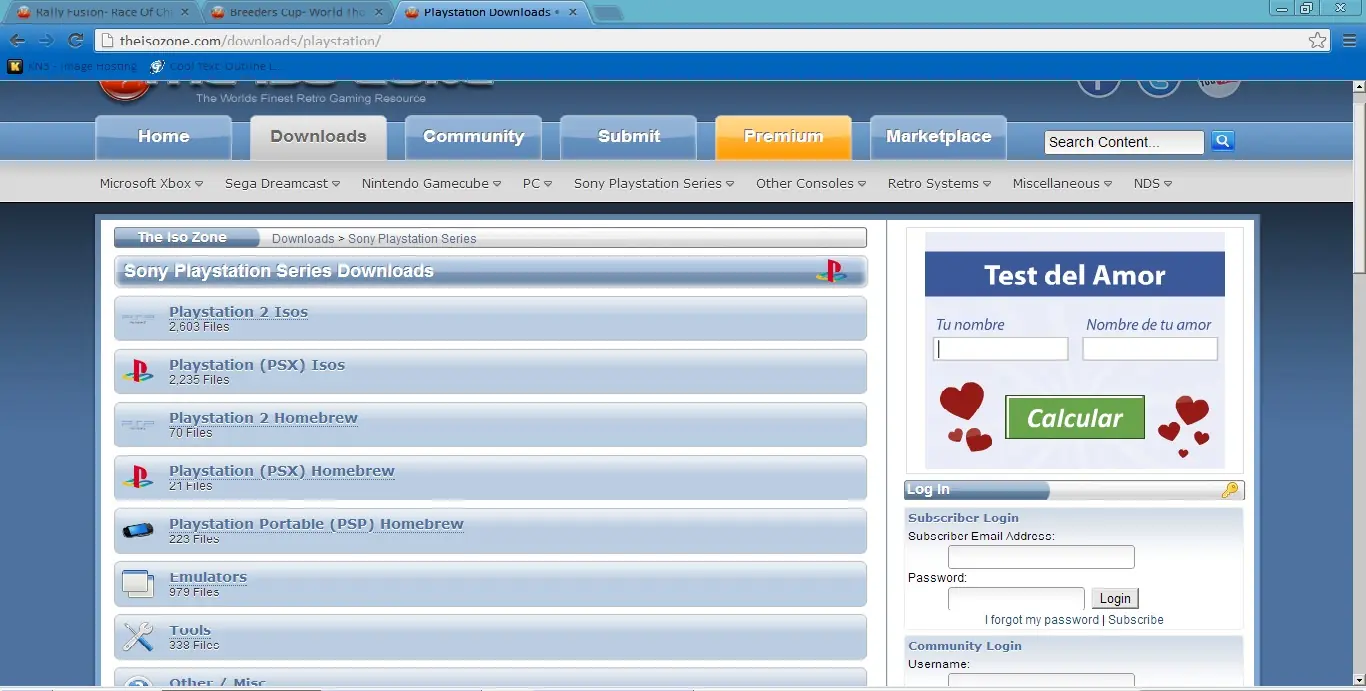Viewport: 1366px width, 691px height.
Task: Click the Calcular button in ad
Action: tap(1075, 418)
